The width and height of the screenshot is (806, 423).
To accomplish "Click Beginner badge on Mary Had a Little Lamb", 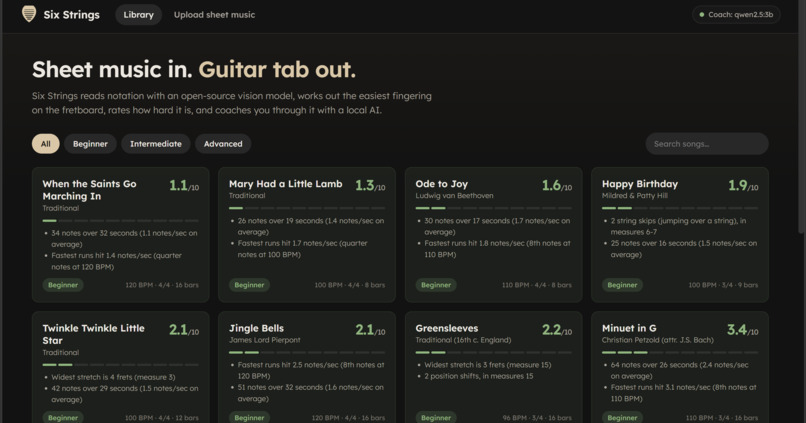I will 249,285.
